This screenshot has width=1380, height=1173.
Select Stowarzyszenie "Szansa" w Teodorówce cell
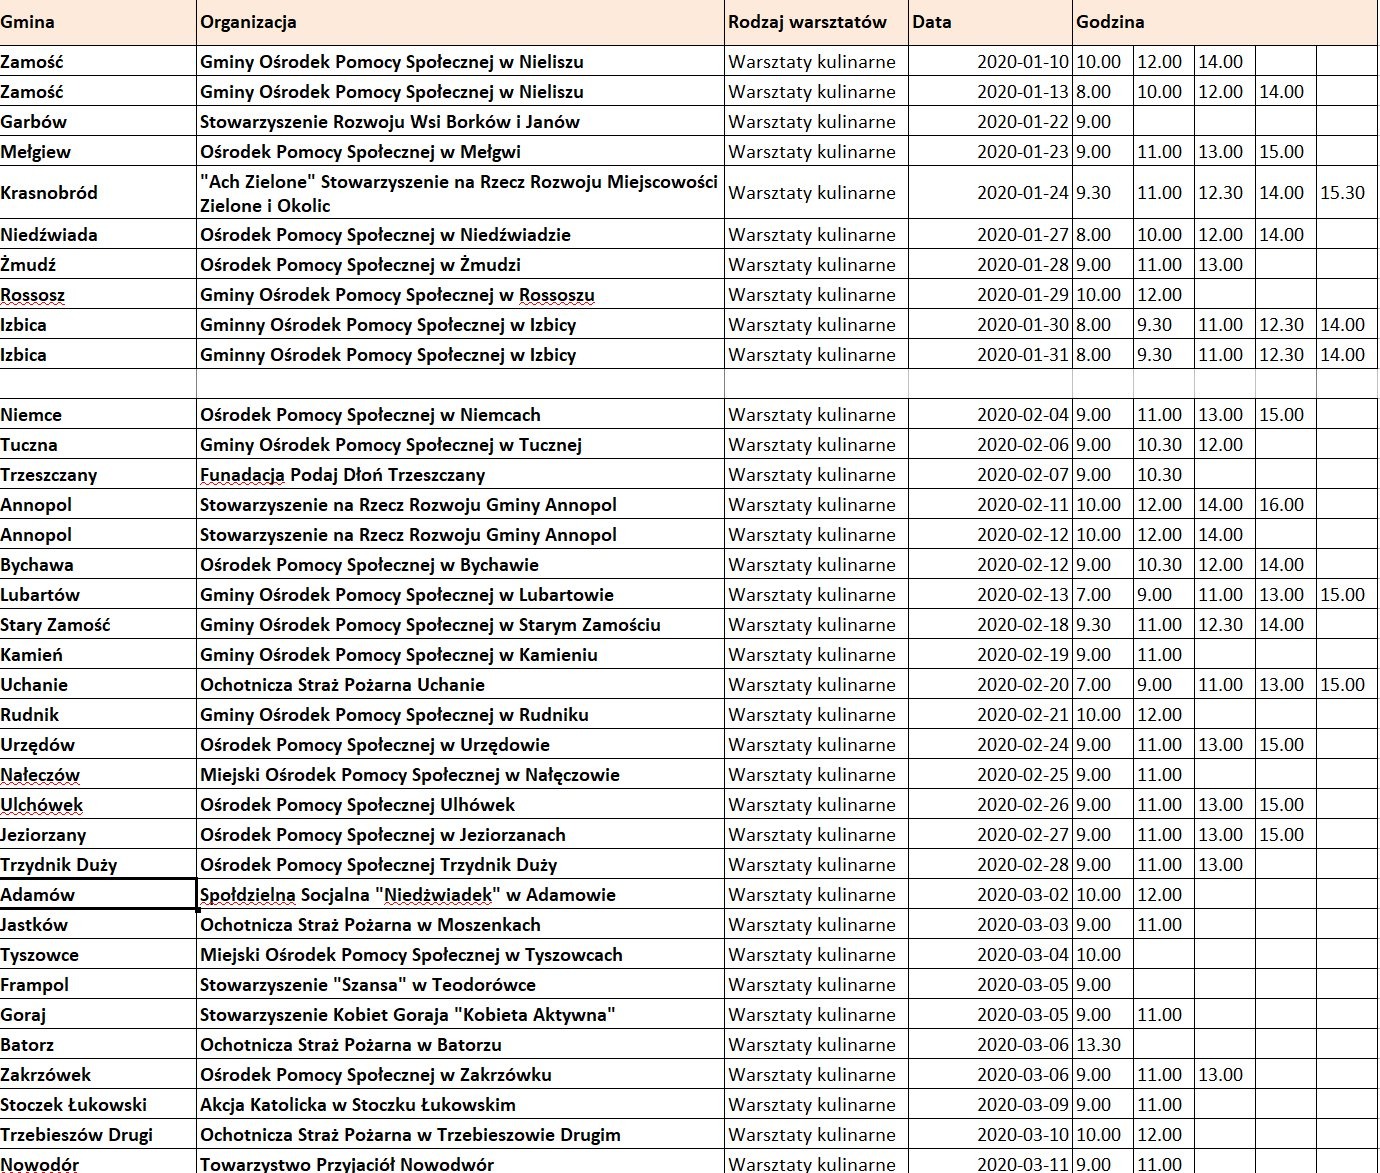coord(460,985)
